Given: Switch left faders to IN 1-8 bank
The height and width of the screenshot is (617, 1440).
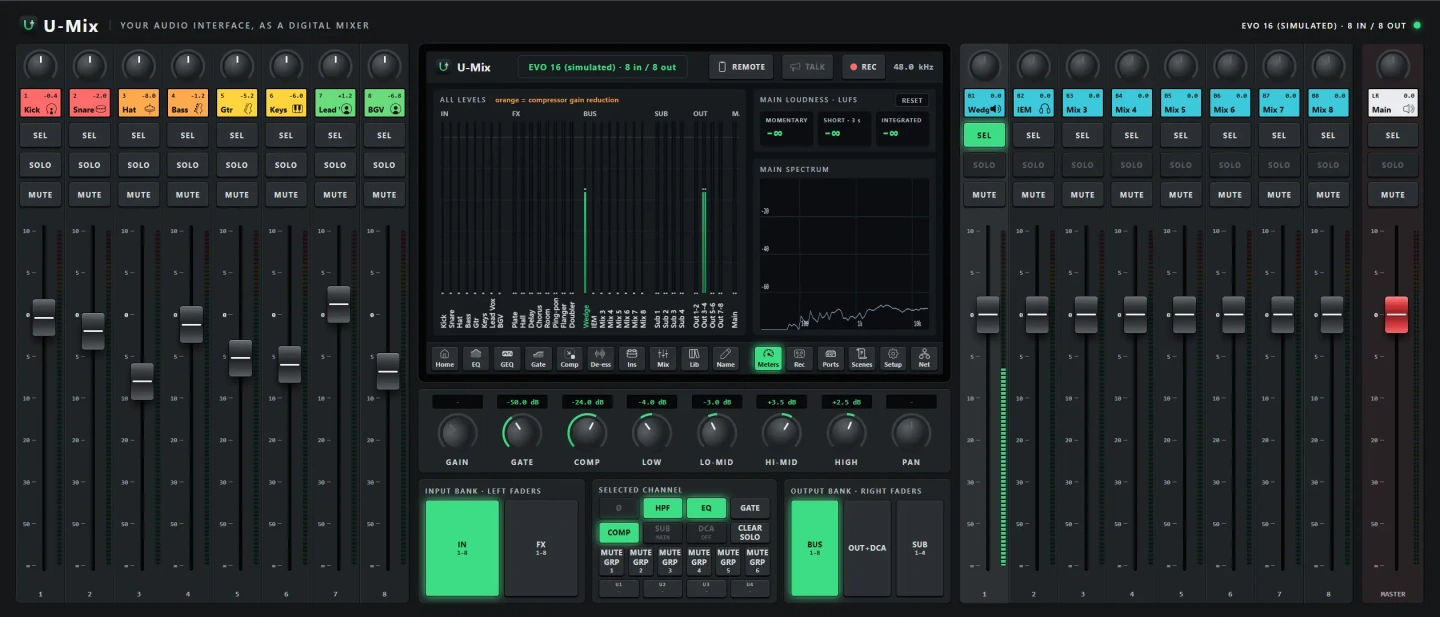Looking at the screenshot, I should pyautogui.click(x=462, y=548).
